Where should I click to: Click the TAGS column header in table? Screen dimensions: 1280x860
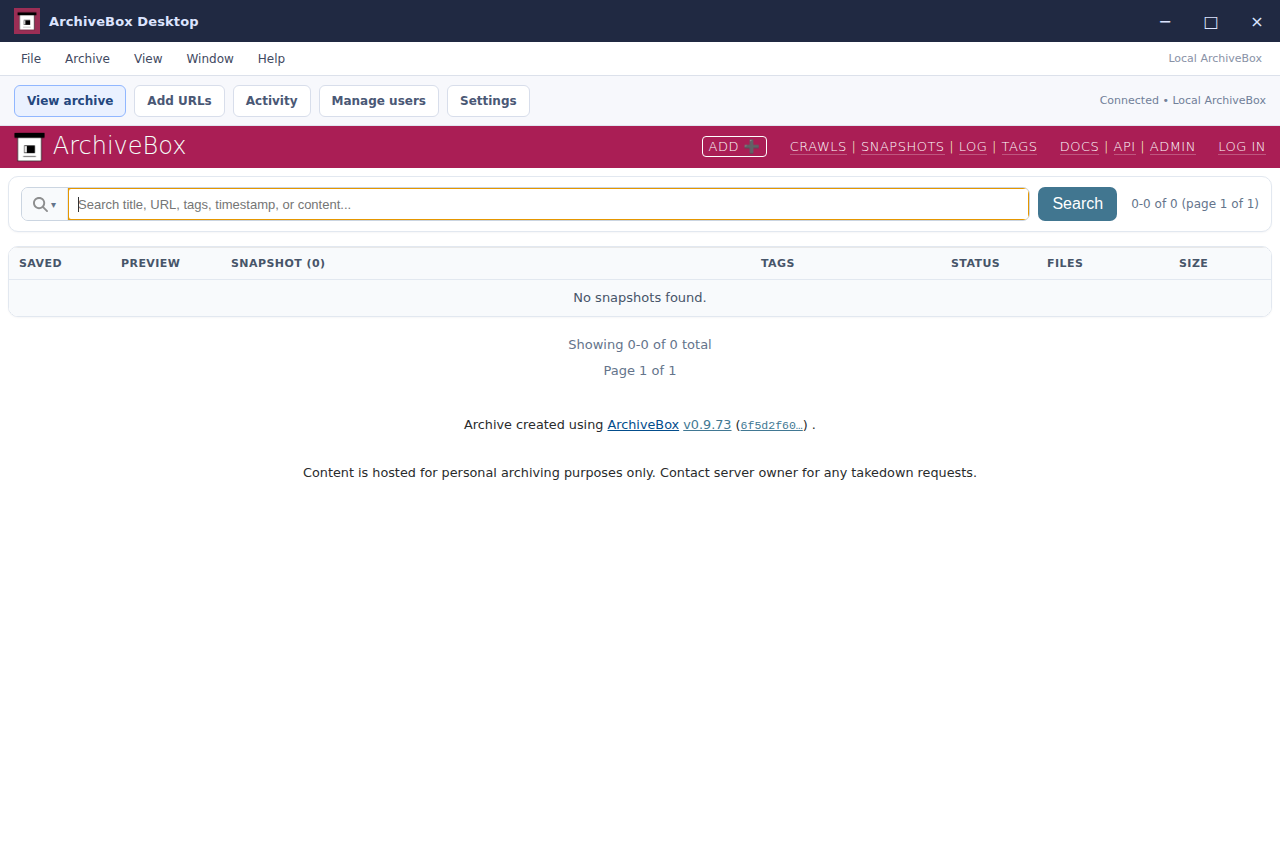click(777, 263)
